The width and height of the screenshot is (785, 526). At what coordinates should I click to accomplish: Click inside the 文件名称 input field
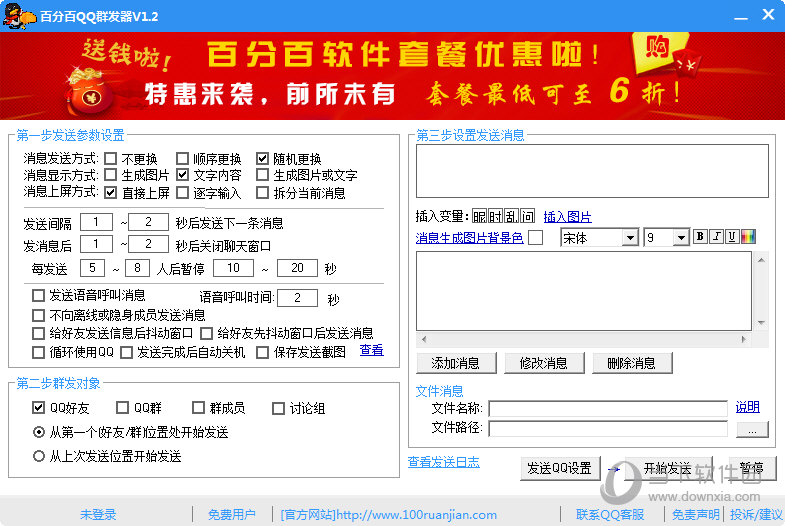(x=608, y=408)
